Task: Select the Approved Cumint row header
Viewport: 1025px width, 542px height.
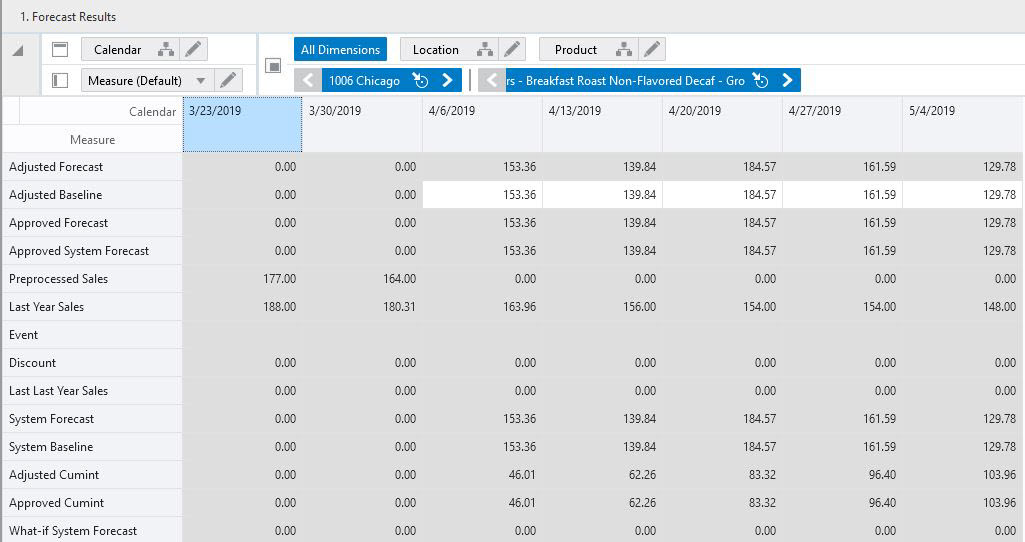Action: [x=92, y=503]
